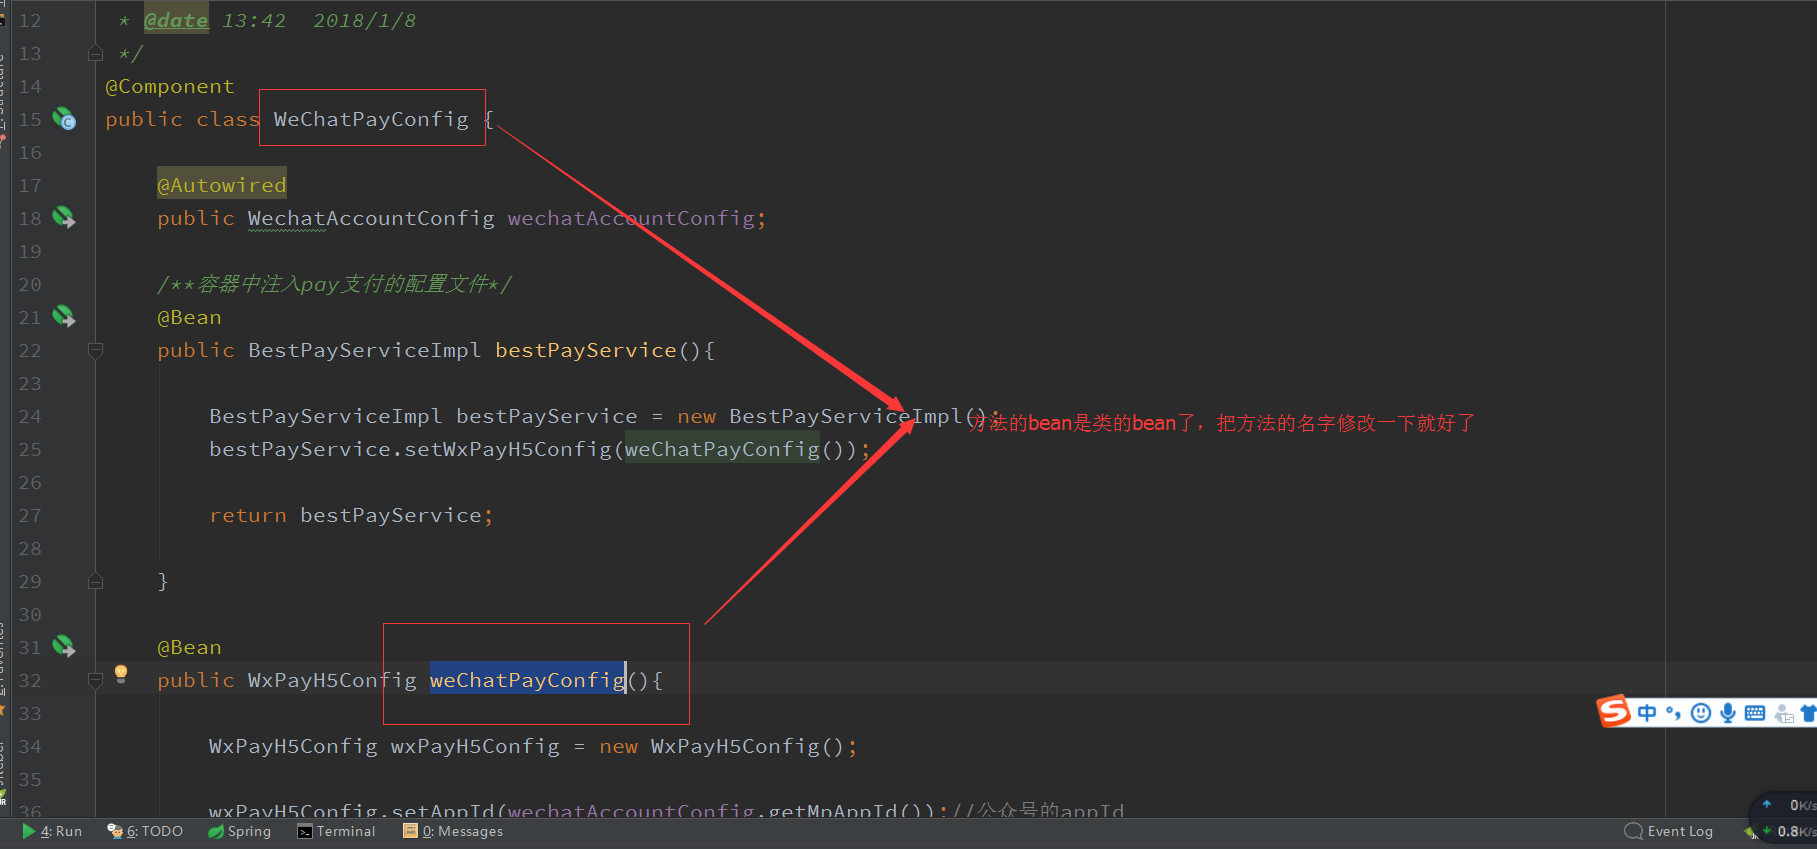This screenshot has height=849, width=1817.
Task: Click the JRebel icon in status bar
Action: point(1751,832)
